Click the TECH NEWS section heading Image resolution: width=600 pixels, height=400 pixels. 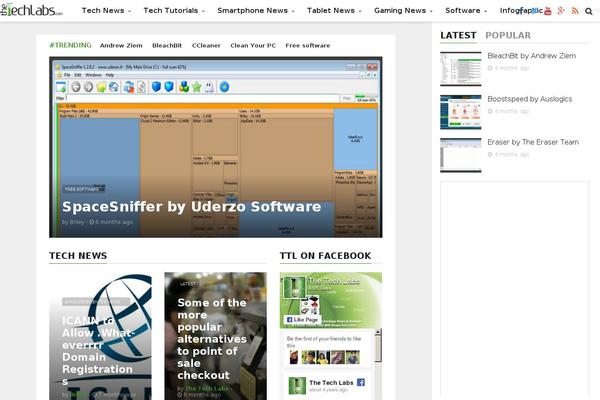click(x=78, y=256)
